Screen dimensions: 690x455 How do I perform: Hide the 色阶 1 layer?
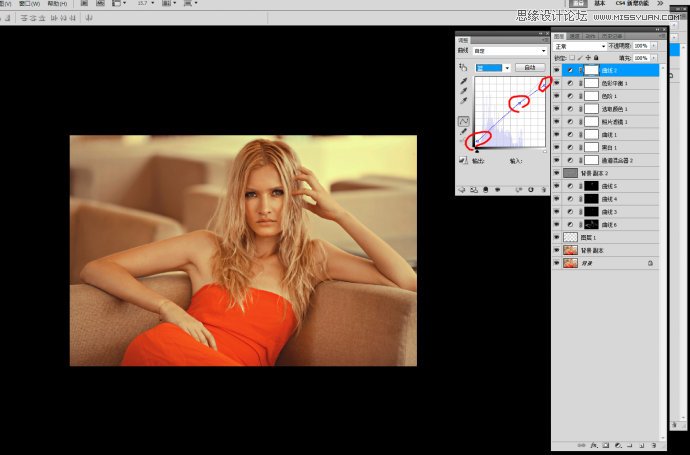[x=557, y=95]
